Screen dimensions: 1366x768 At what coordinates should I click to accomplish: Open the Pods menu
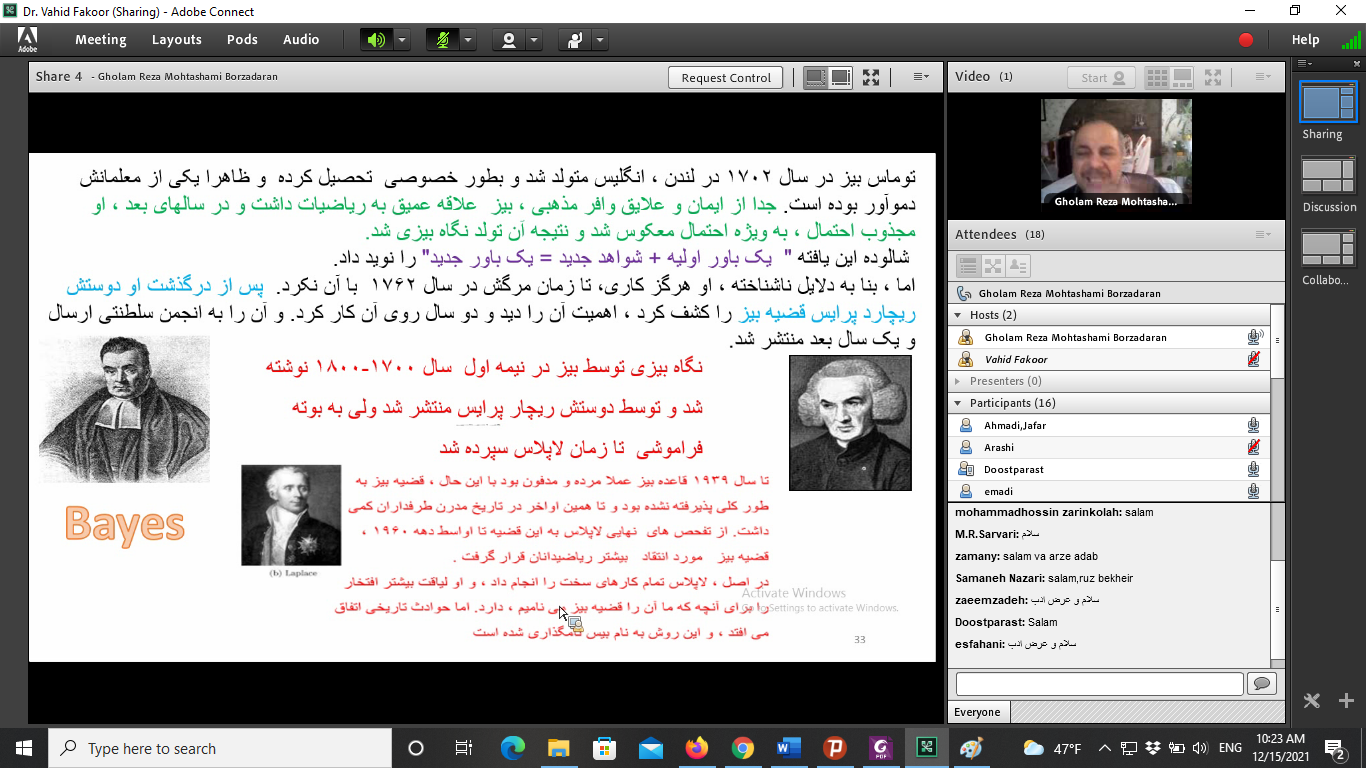point(242,40)
